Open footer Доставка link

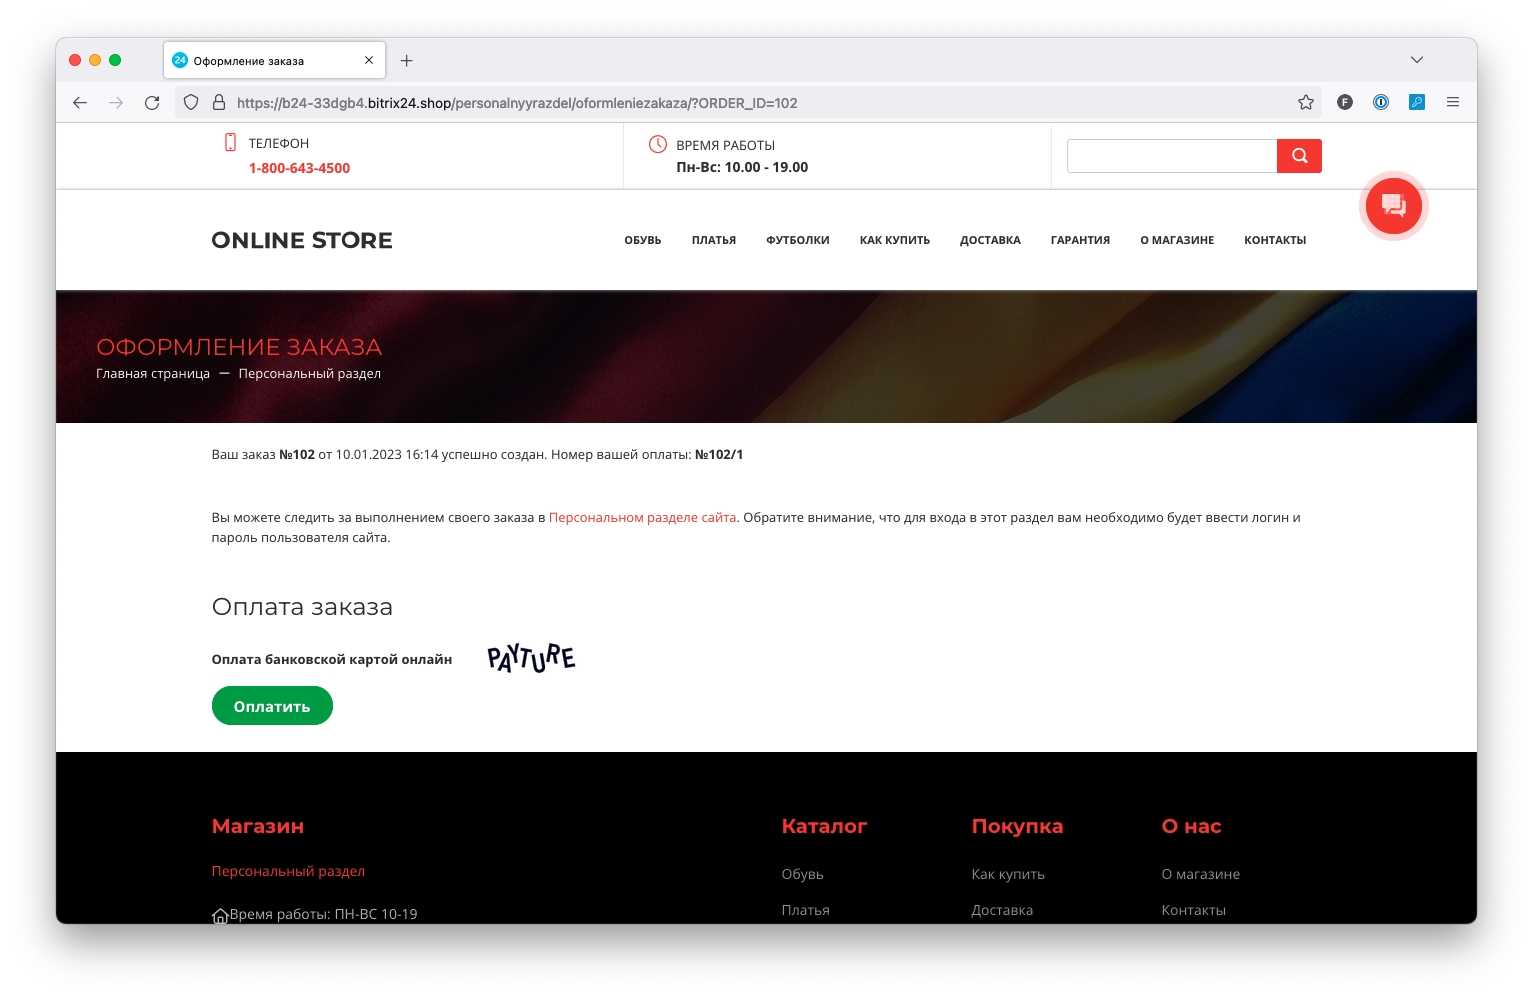(x=1002, y=910)
